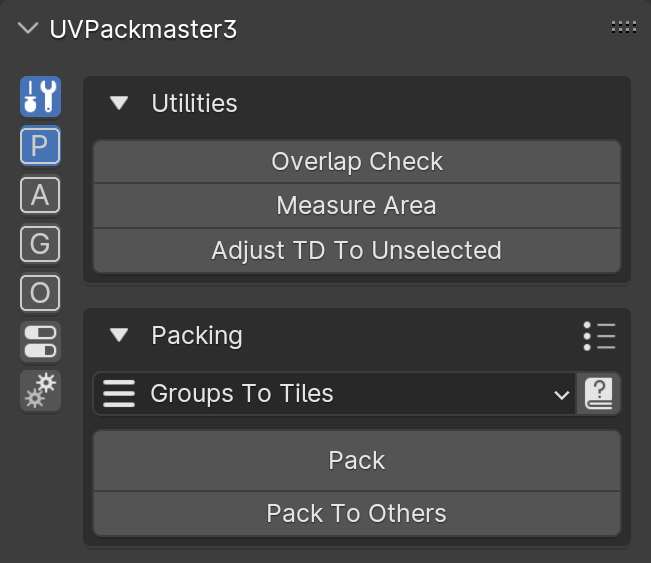Open the Groups To Tiles mode dropdown

pos(335,393)
